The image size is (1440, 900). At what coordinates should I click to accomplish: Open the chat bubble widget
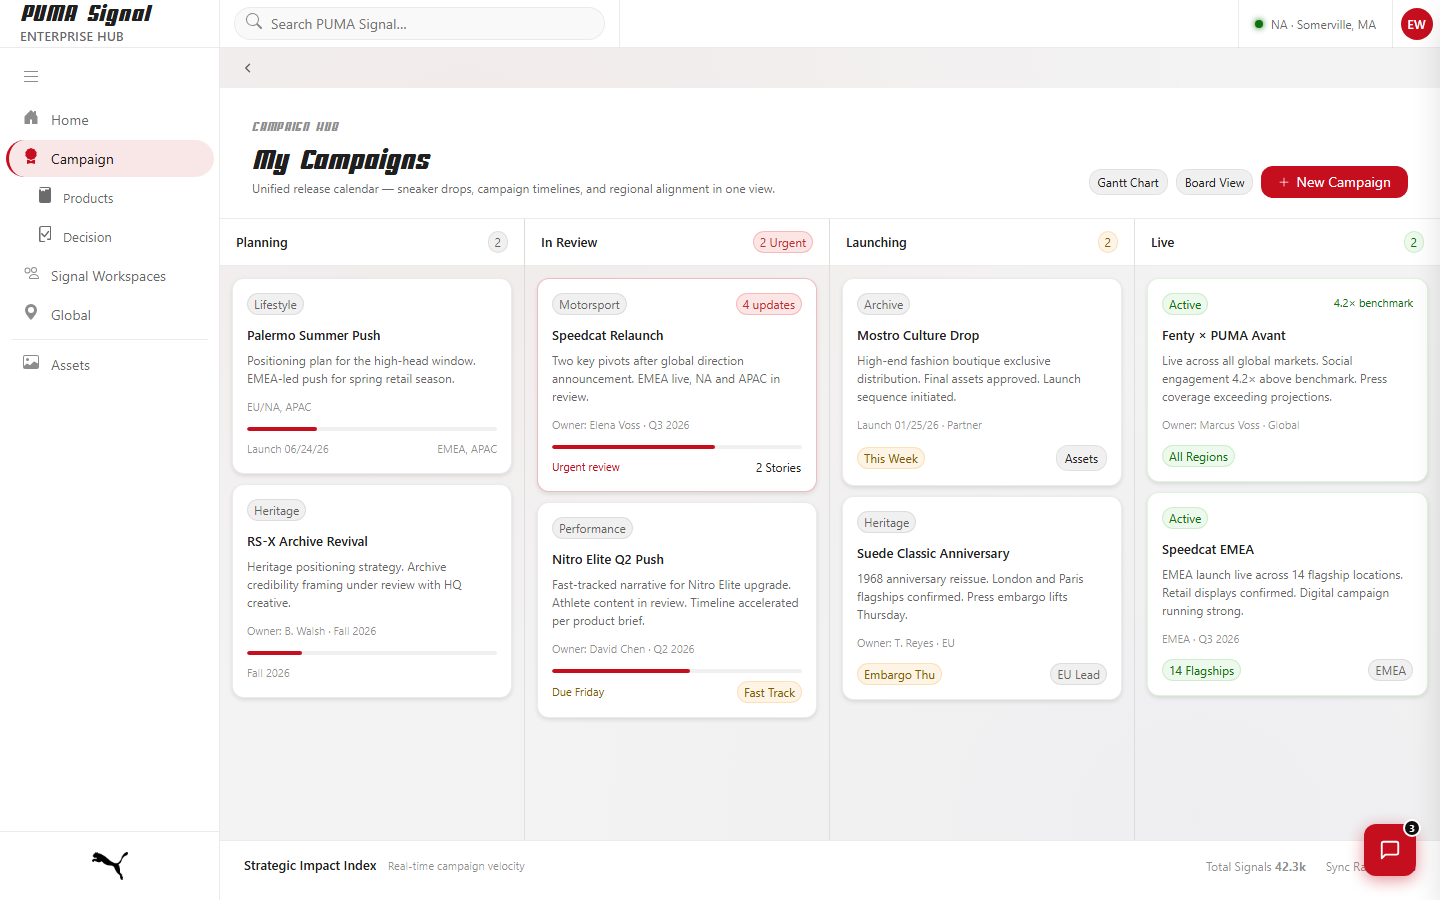click(1390, 850)
